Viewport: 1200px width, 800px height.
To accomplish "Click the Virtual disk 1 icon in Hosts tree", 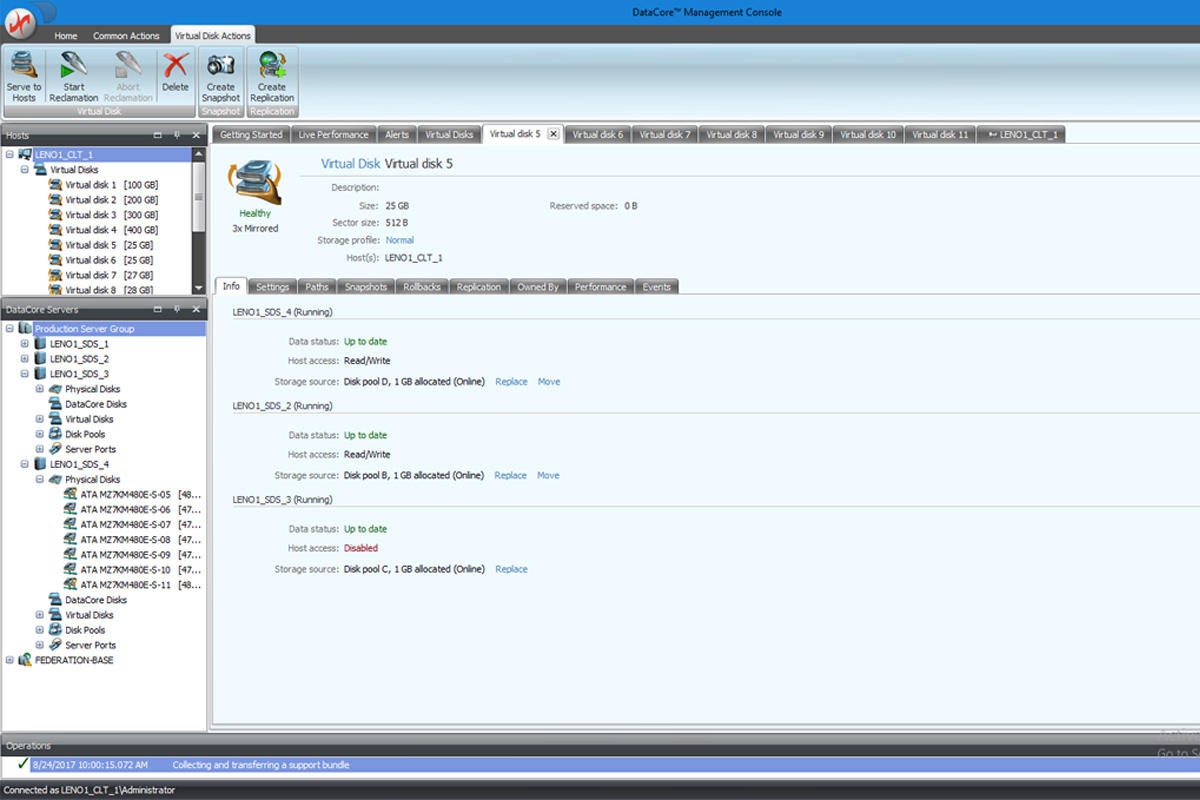I will click(x=55, y=185).
